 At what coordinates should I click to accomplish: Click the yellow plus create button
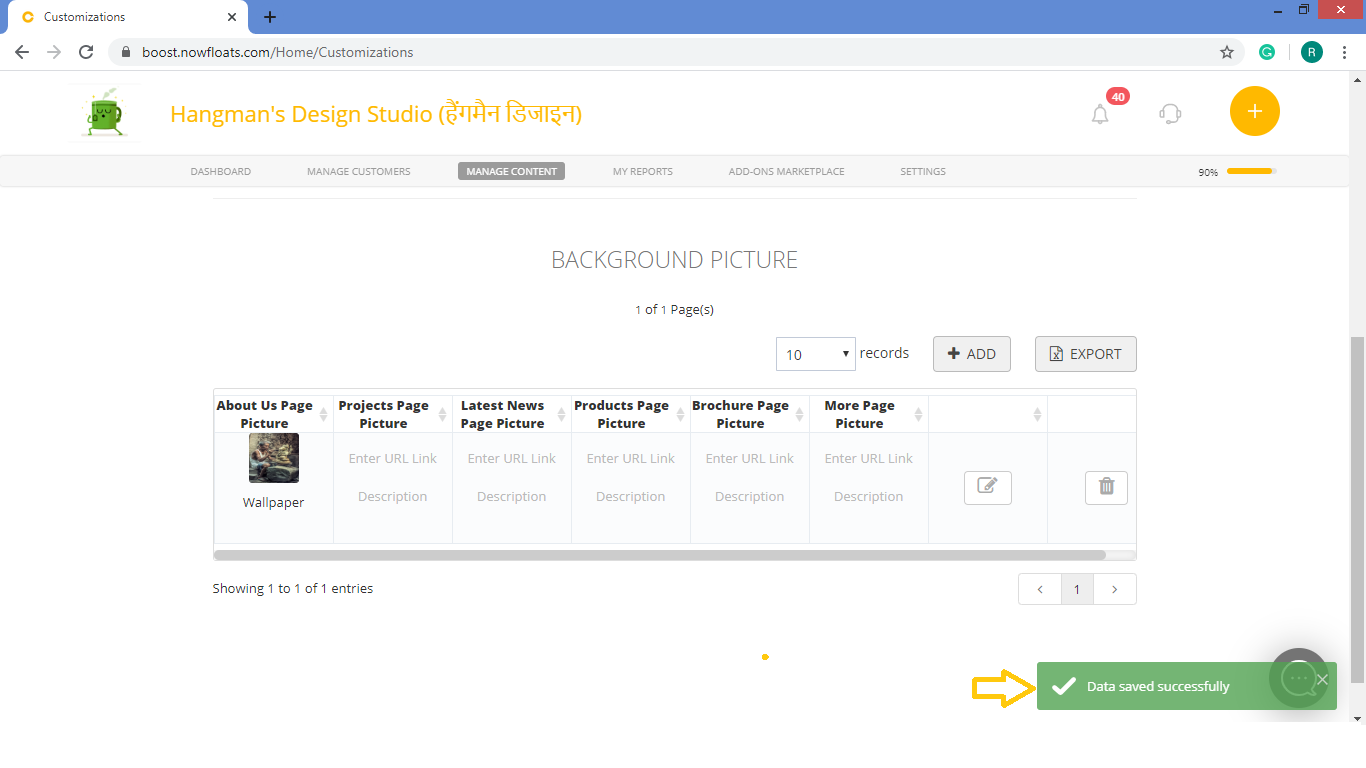click(x=1255, y=111)
